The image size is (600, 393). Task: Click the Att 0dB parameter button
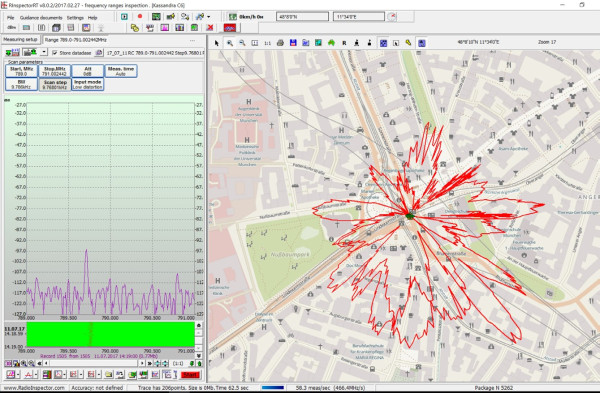tap(88, 71)
